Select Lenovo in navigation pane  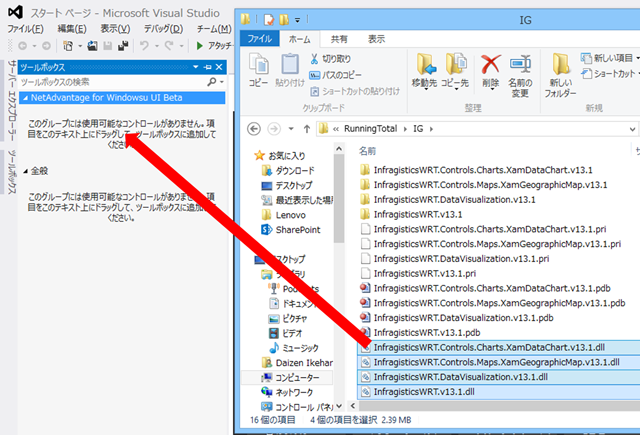pyautogui.click(x=283, y=215)
